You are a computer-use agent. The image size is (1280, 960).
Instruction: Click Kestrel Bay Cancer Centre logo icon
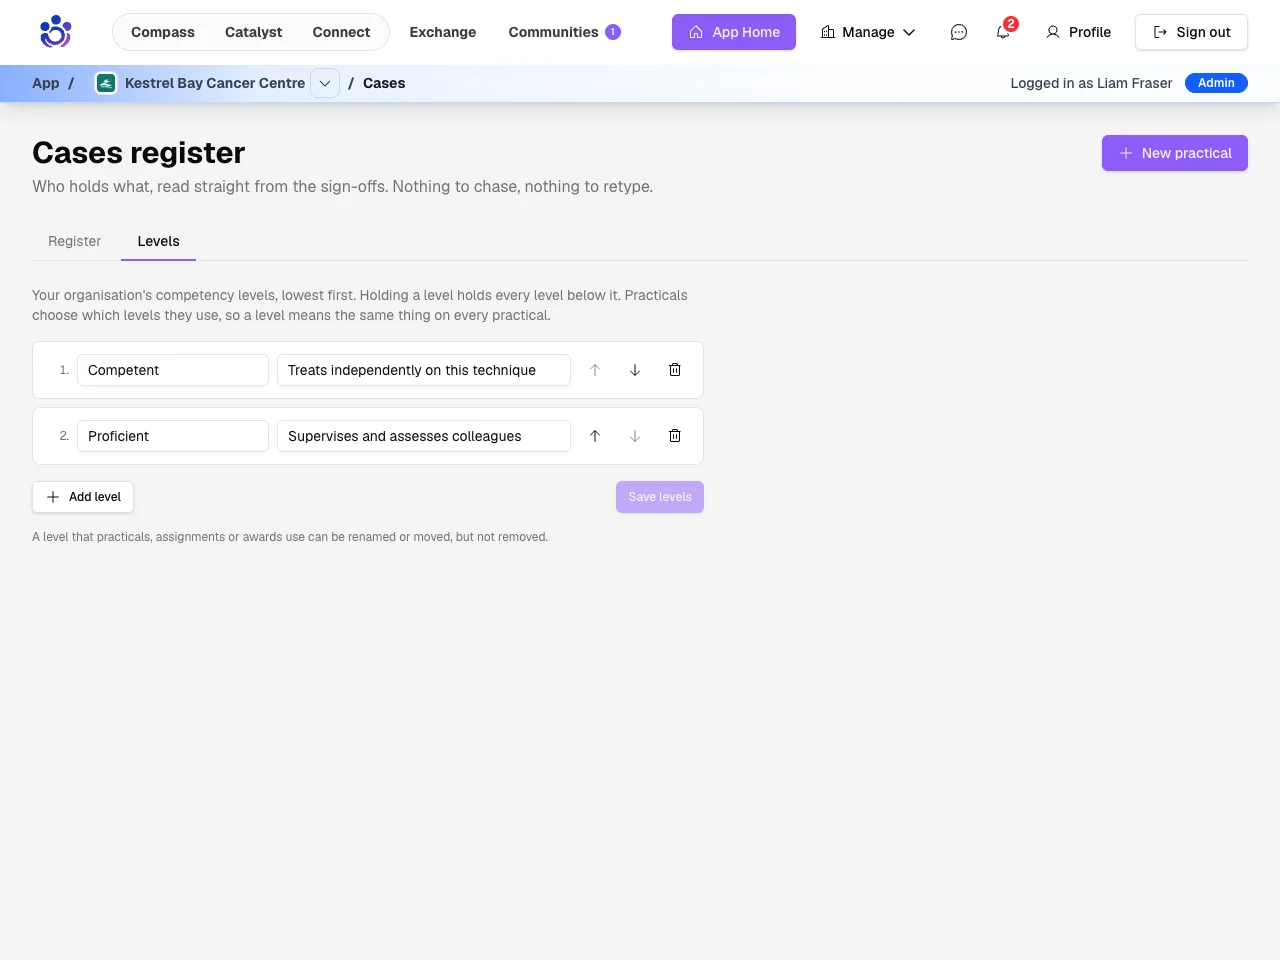tap(106, 83)
